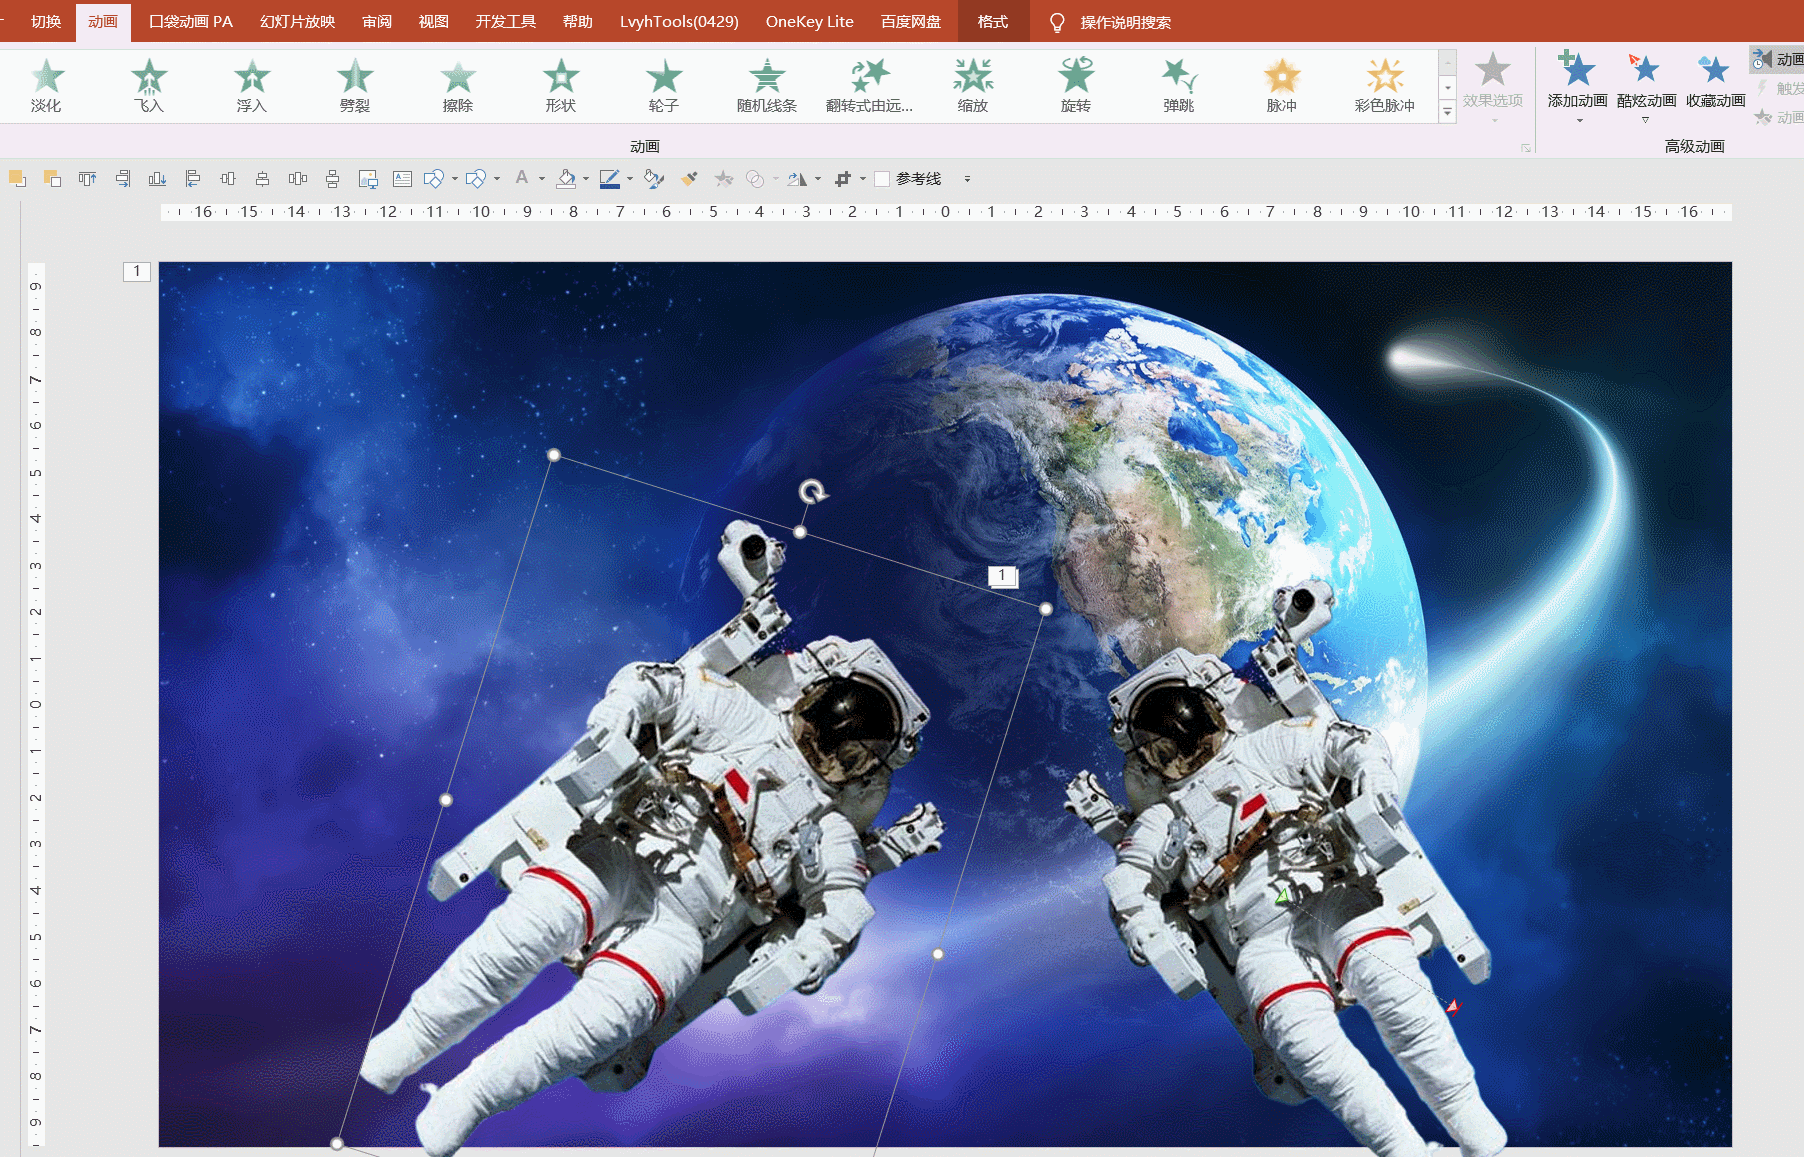Align selected objects to left edge

(193, 179)
